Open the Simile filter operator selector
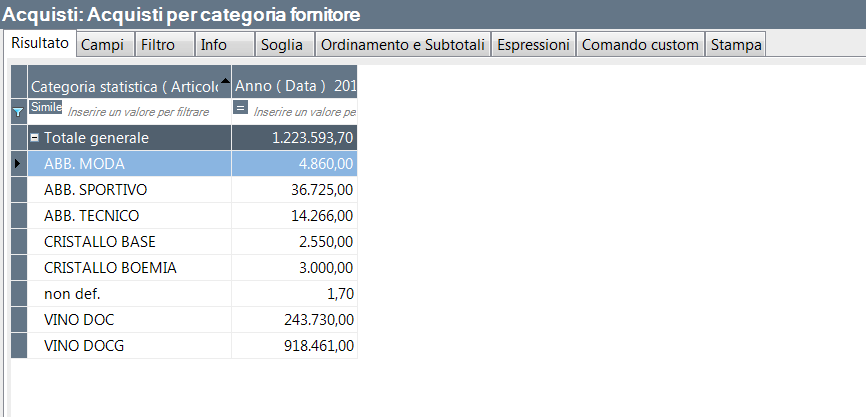The width and height of the screenshot is (866, 417). [x=46, y=107]
